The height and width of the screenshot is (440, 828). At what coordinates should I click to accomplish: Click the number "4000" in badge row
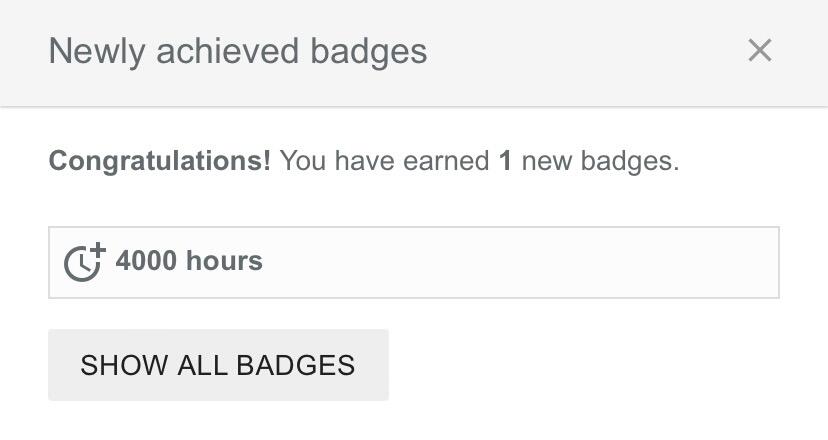147,261
